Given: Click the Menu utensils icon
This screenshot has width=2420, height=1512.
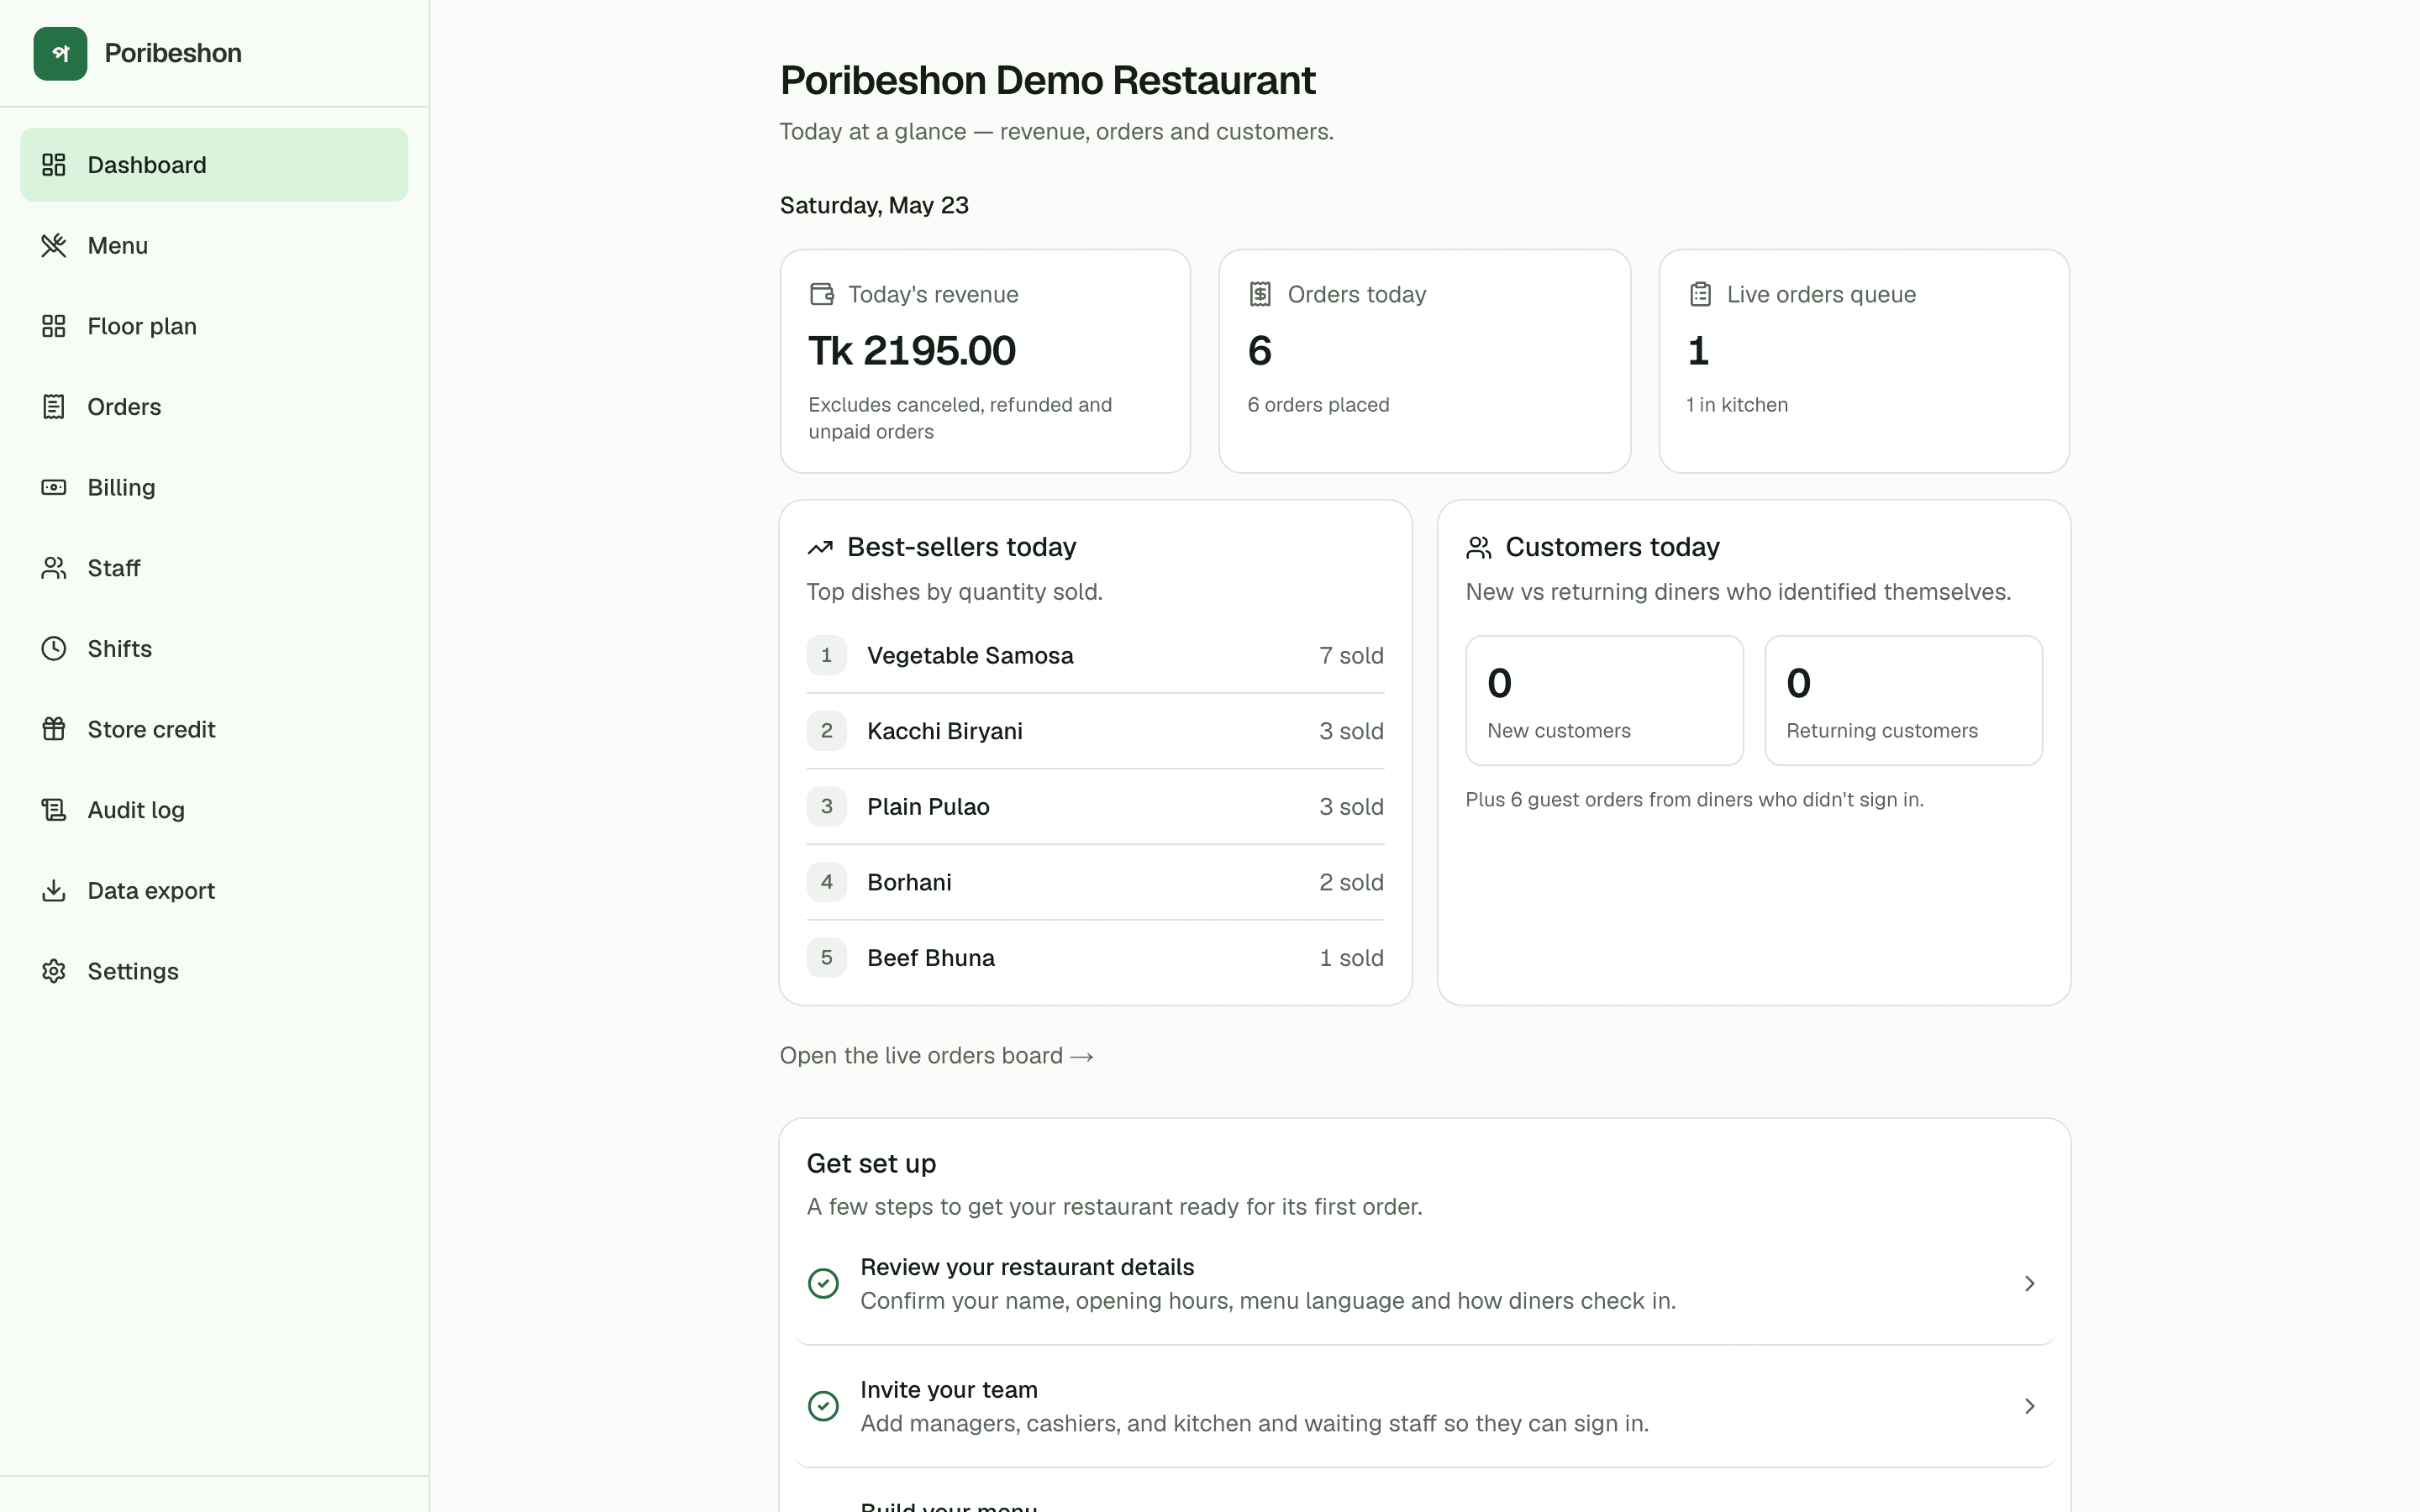Looking at the screenshot, I should pos(54,245).
